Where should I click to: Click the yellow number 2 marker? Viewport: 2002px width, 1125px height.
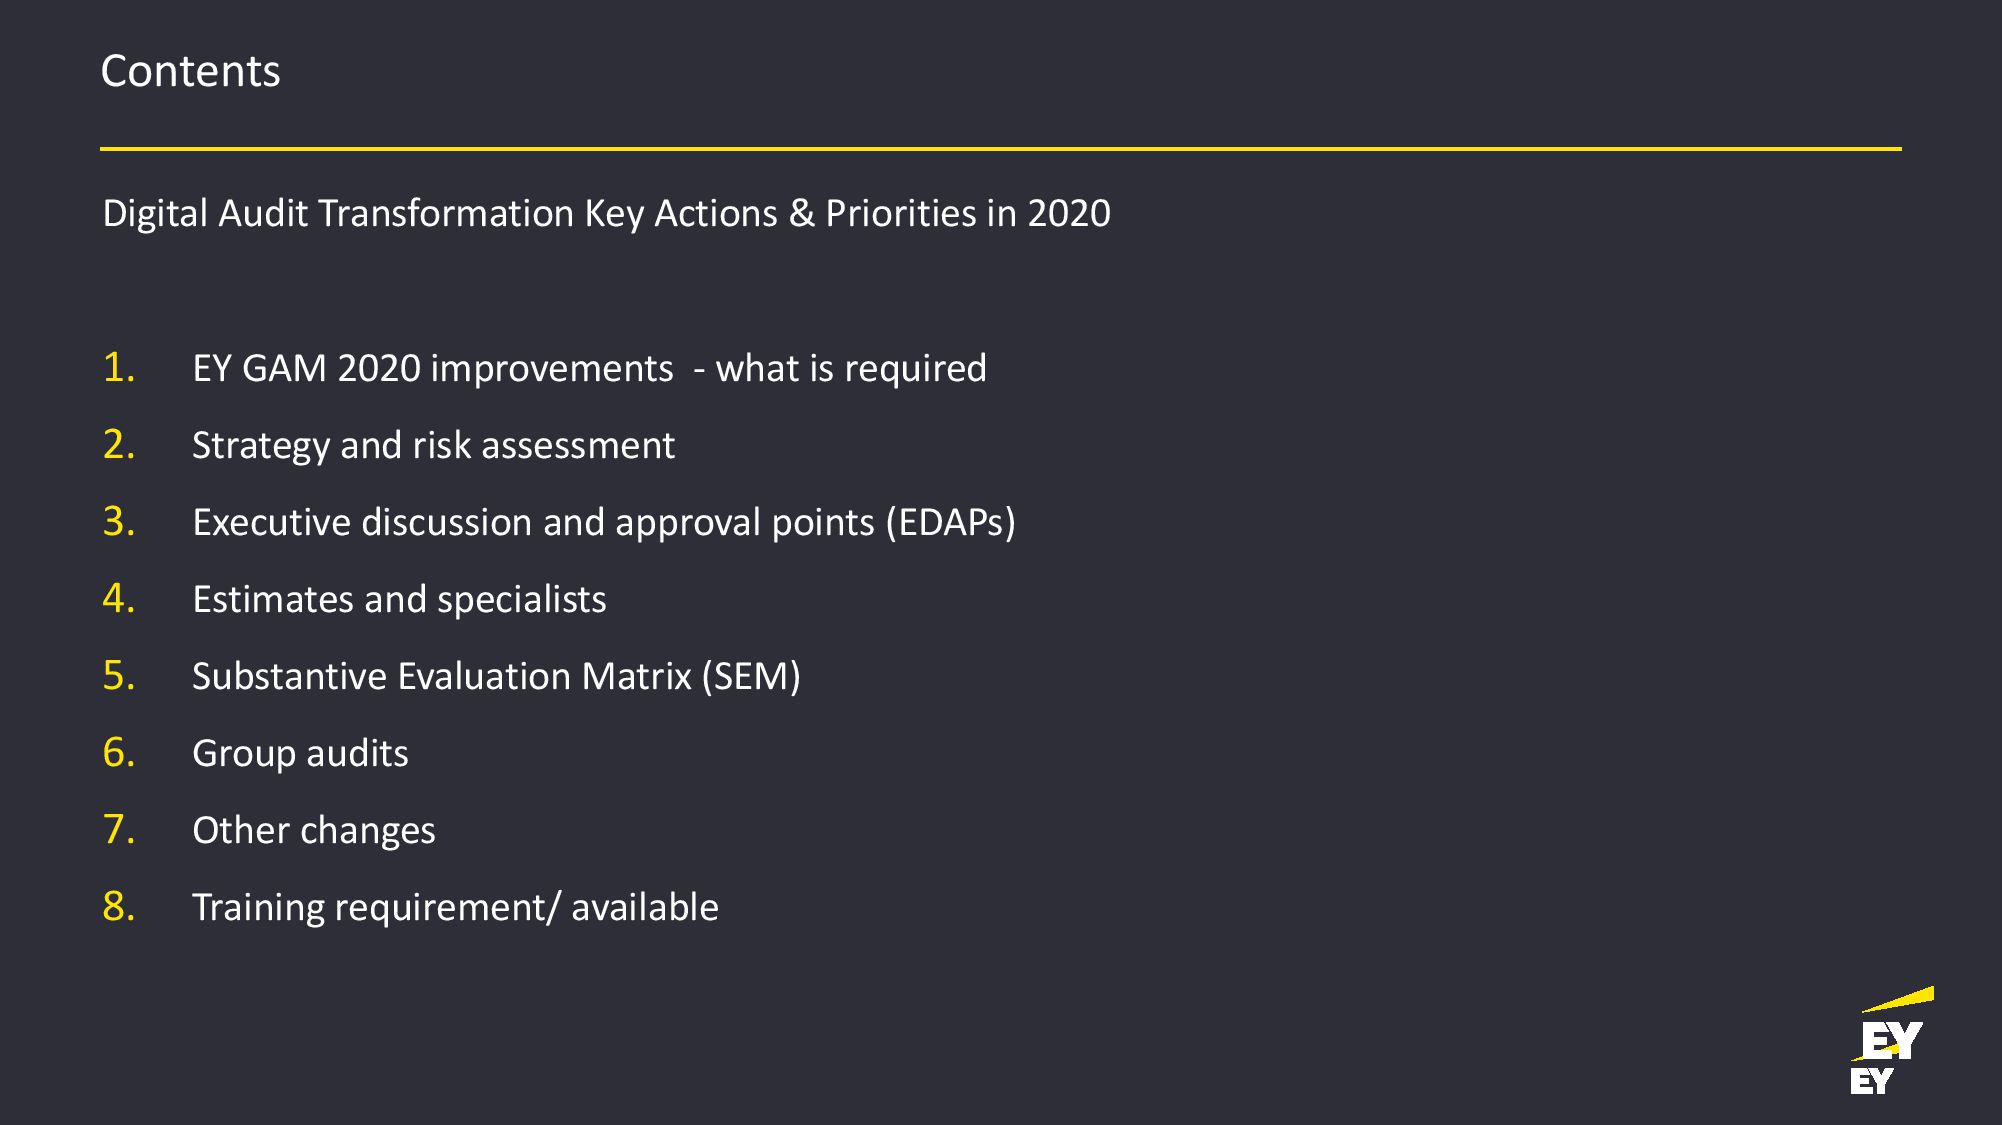[119, 444]
